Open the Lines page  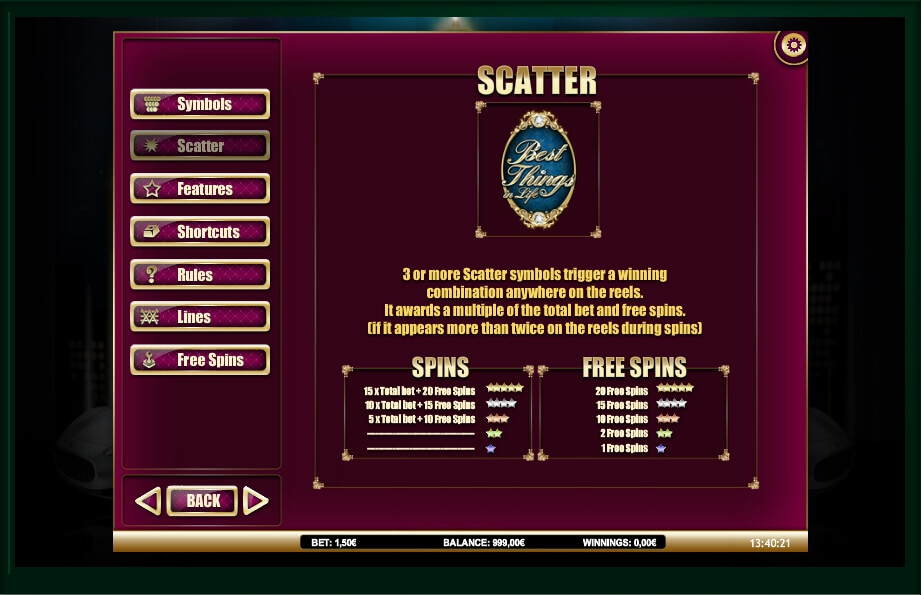click(200, 317)
